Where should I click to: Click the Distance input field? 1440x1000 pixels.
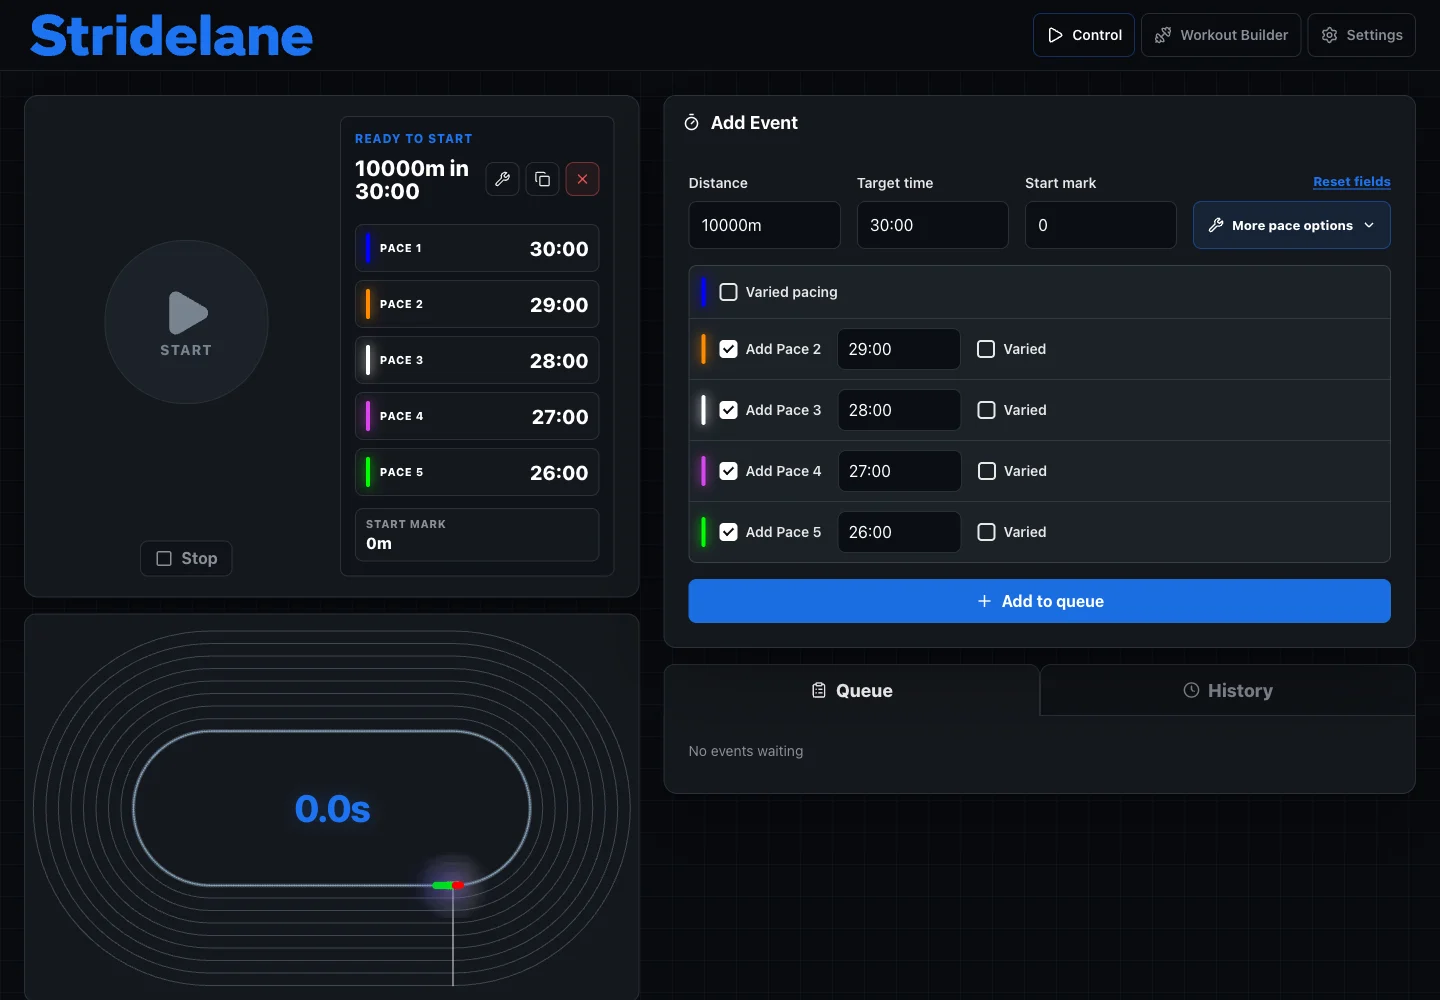click(x=764, y=225)
